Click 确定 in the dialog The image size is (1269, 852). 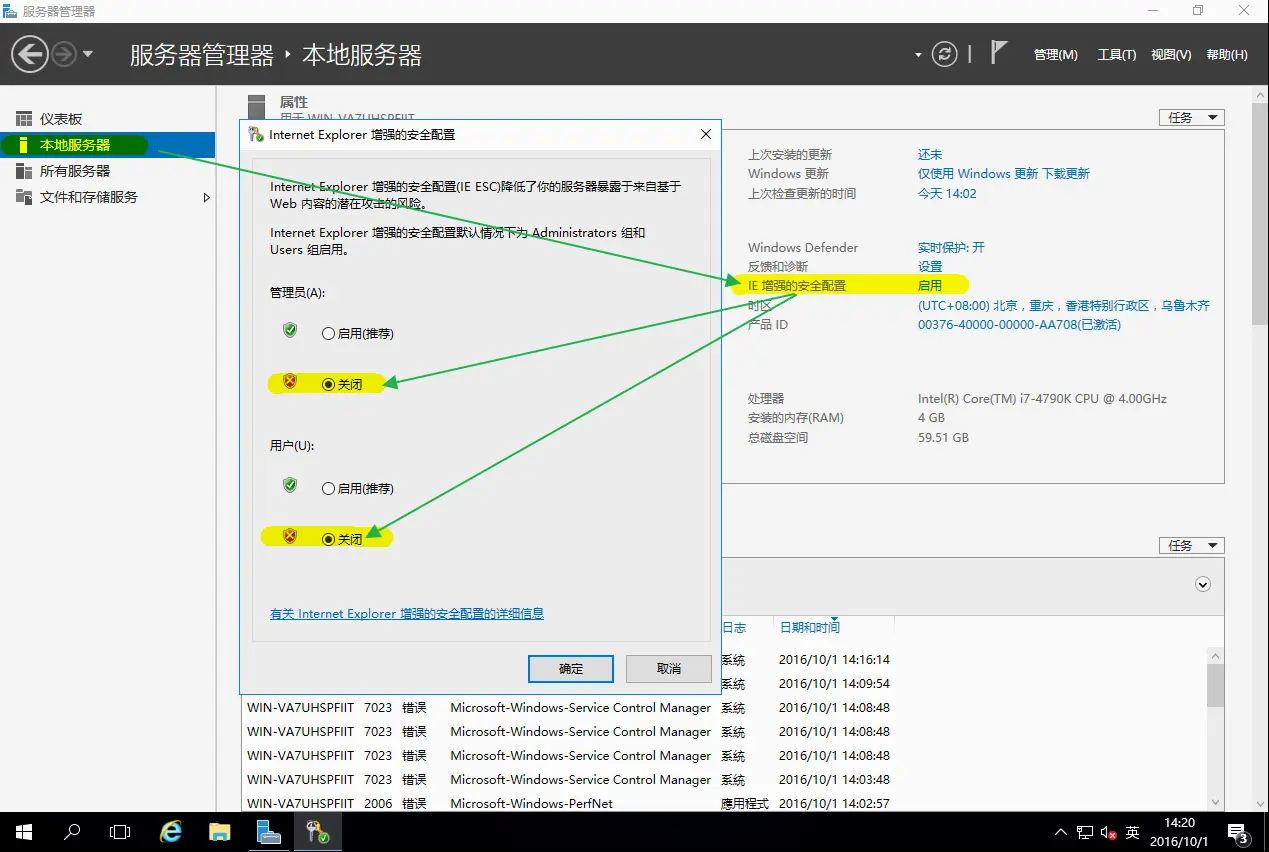(571, 669)
